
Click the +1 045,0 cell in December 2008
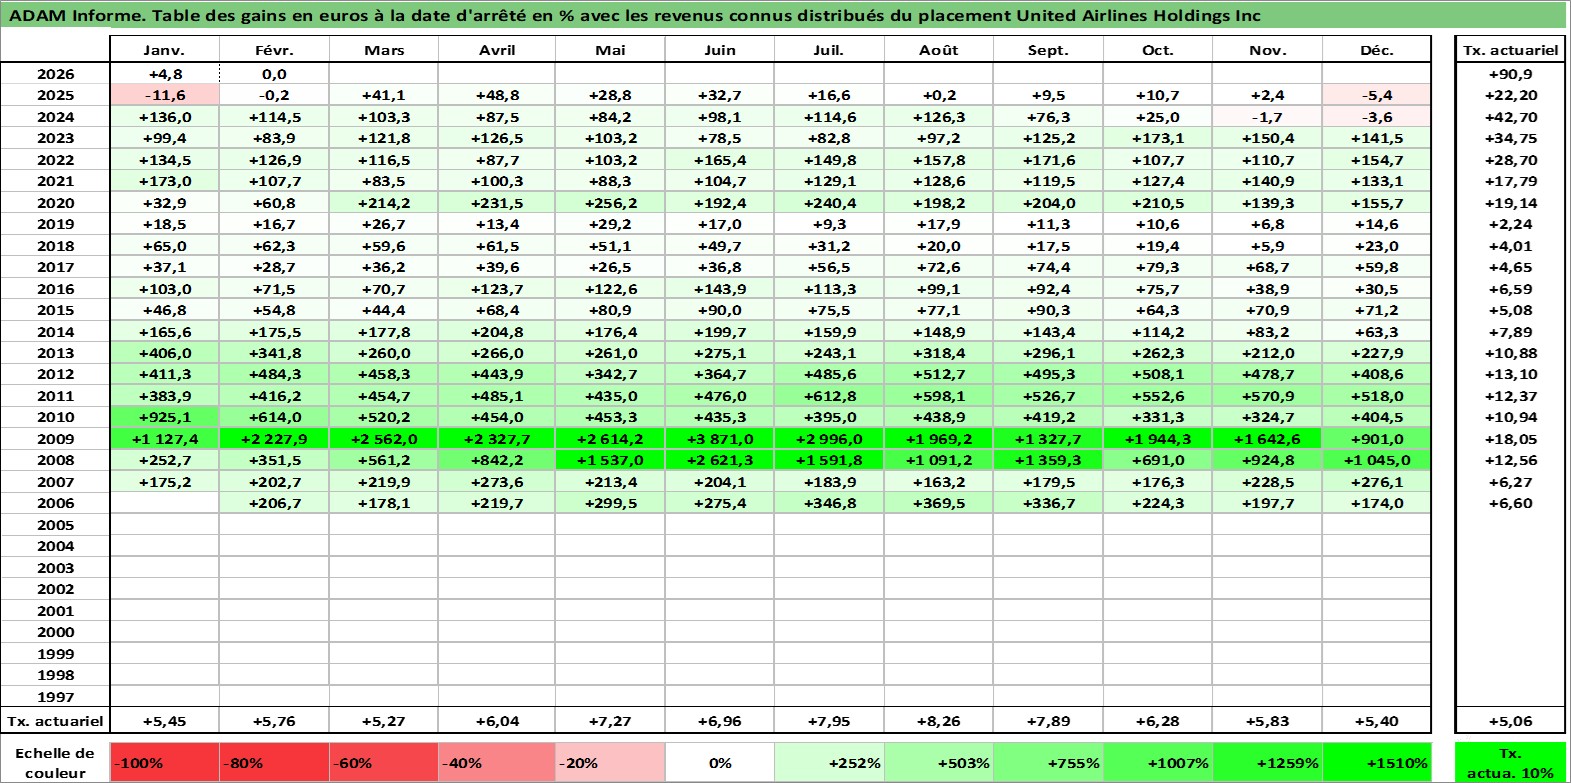1376,460
